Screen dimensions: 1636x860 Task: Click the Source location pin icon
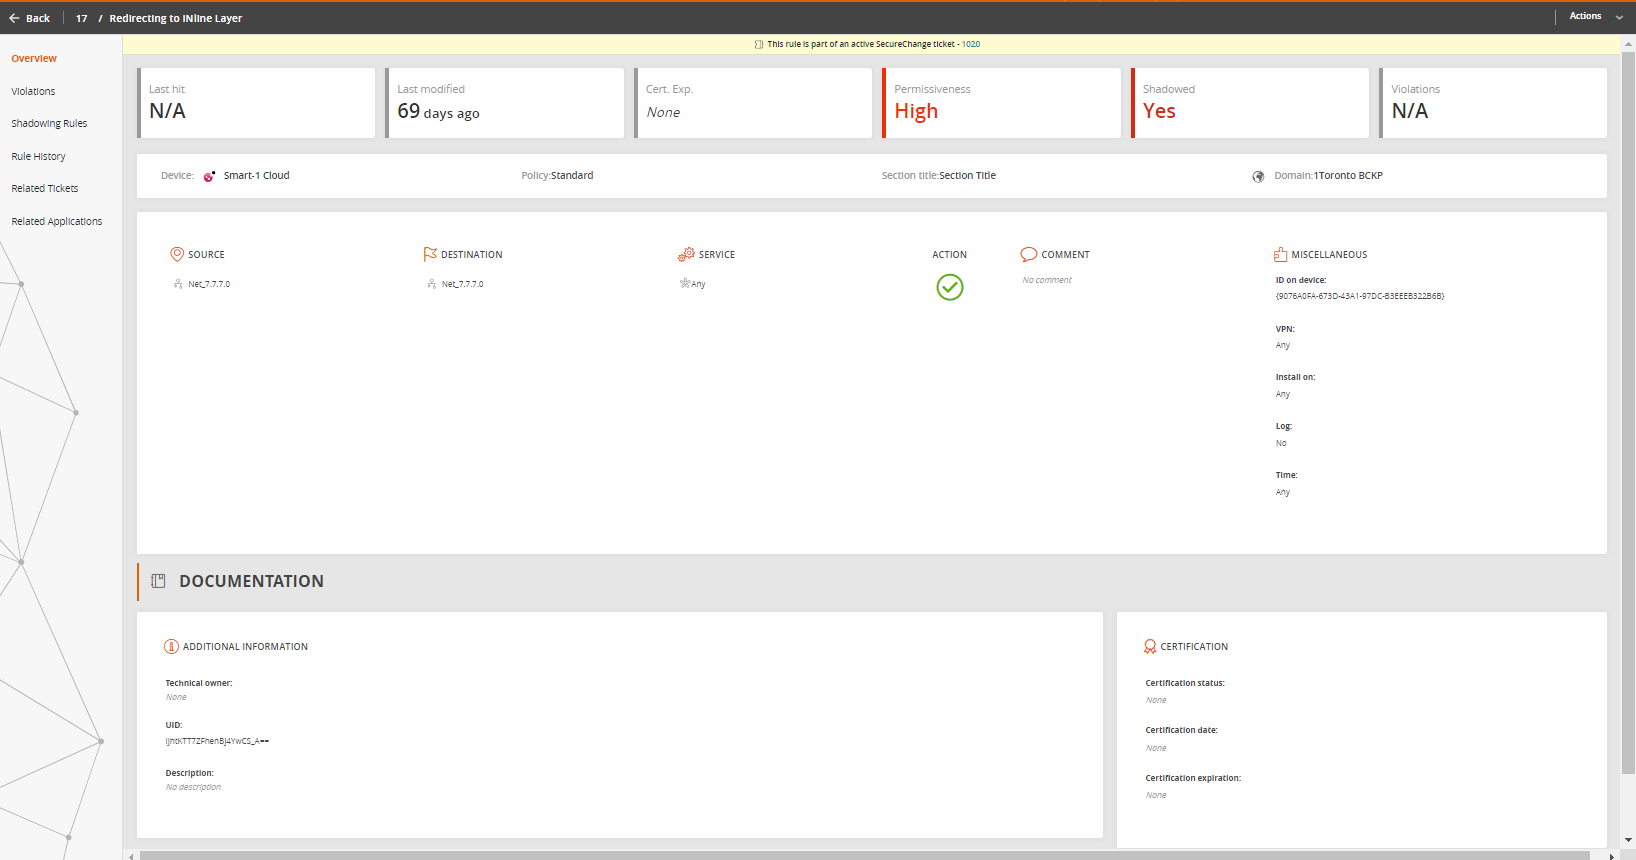click(177, 254)
